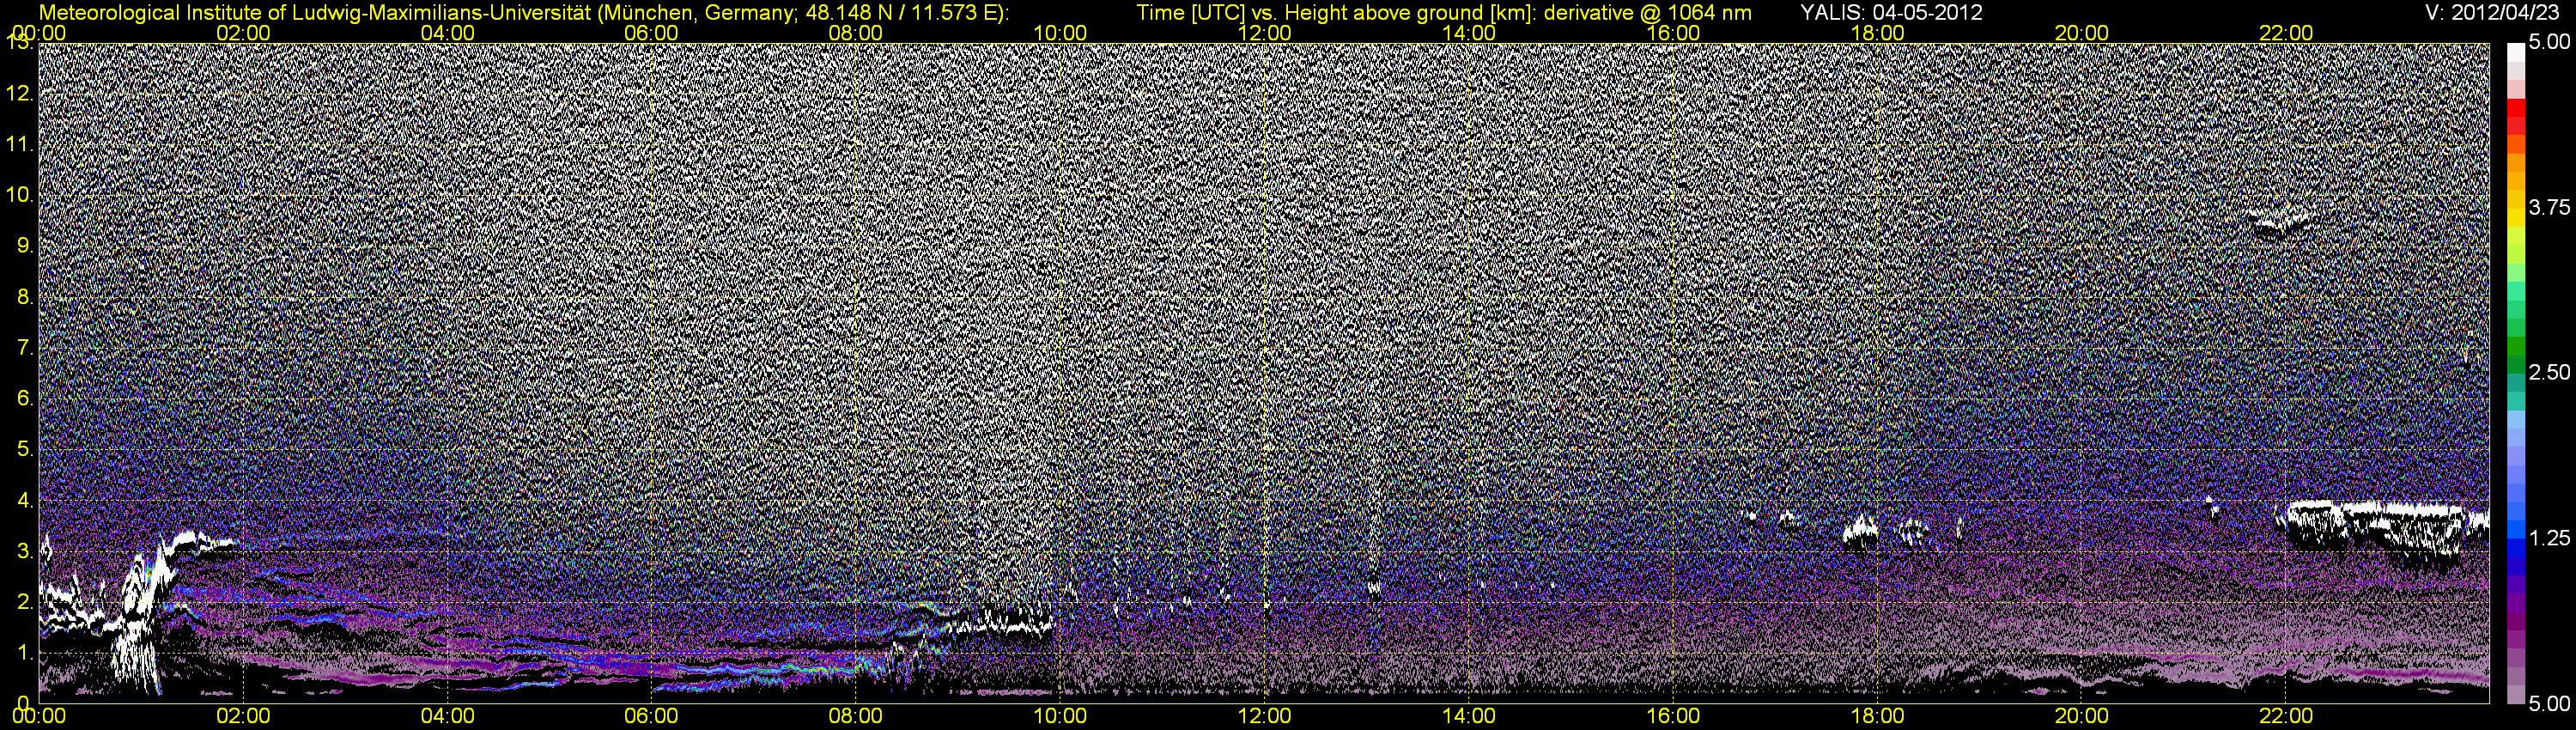The height and width of the screenshot is (730, 2576).
Task: Click the 1.25 value on the color scale
Action: (2549, 538)
